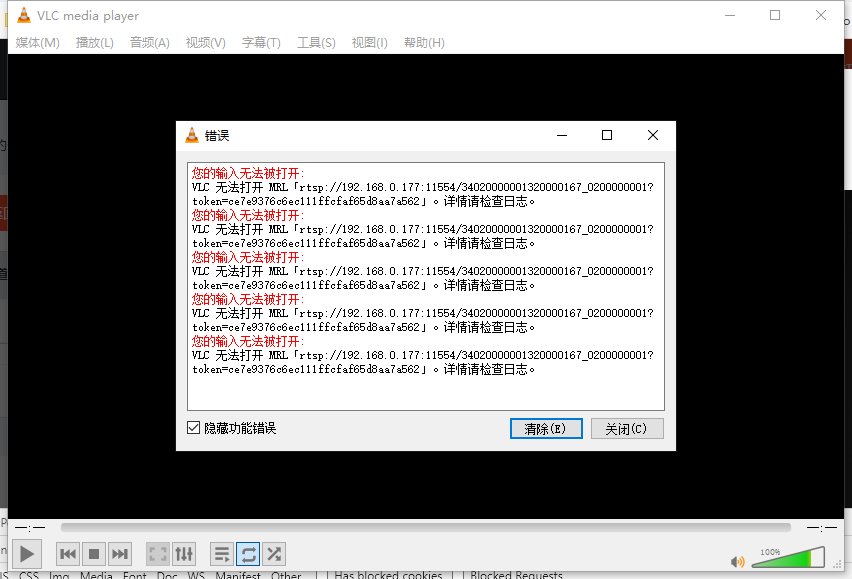Select Manifest filter in background browser window
This screenshot has height=579, width=852.
pyautogui.click(x=238, y=575)
